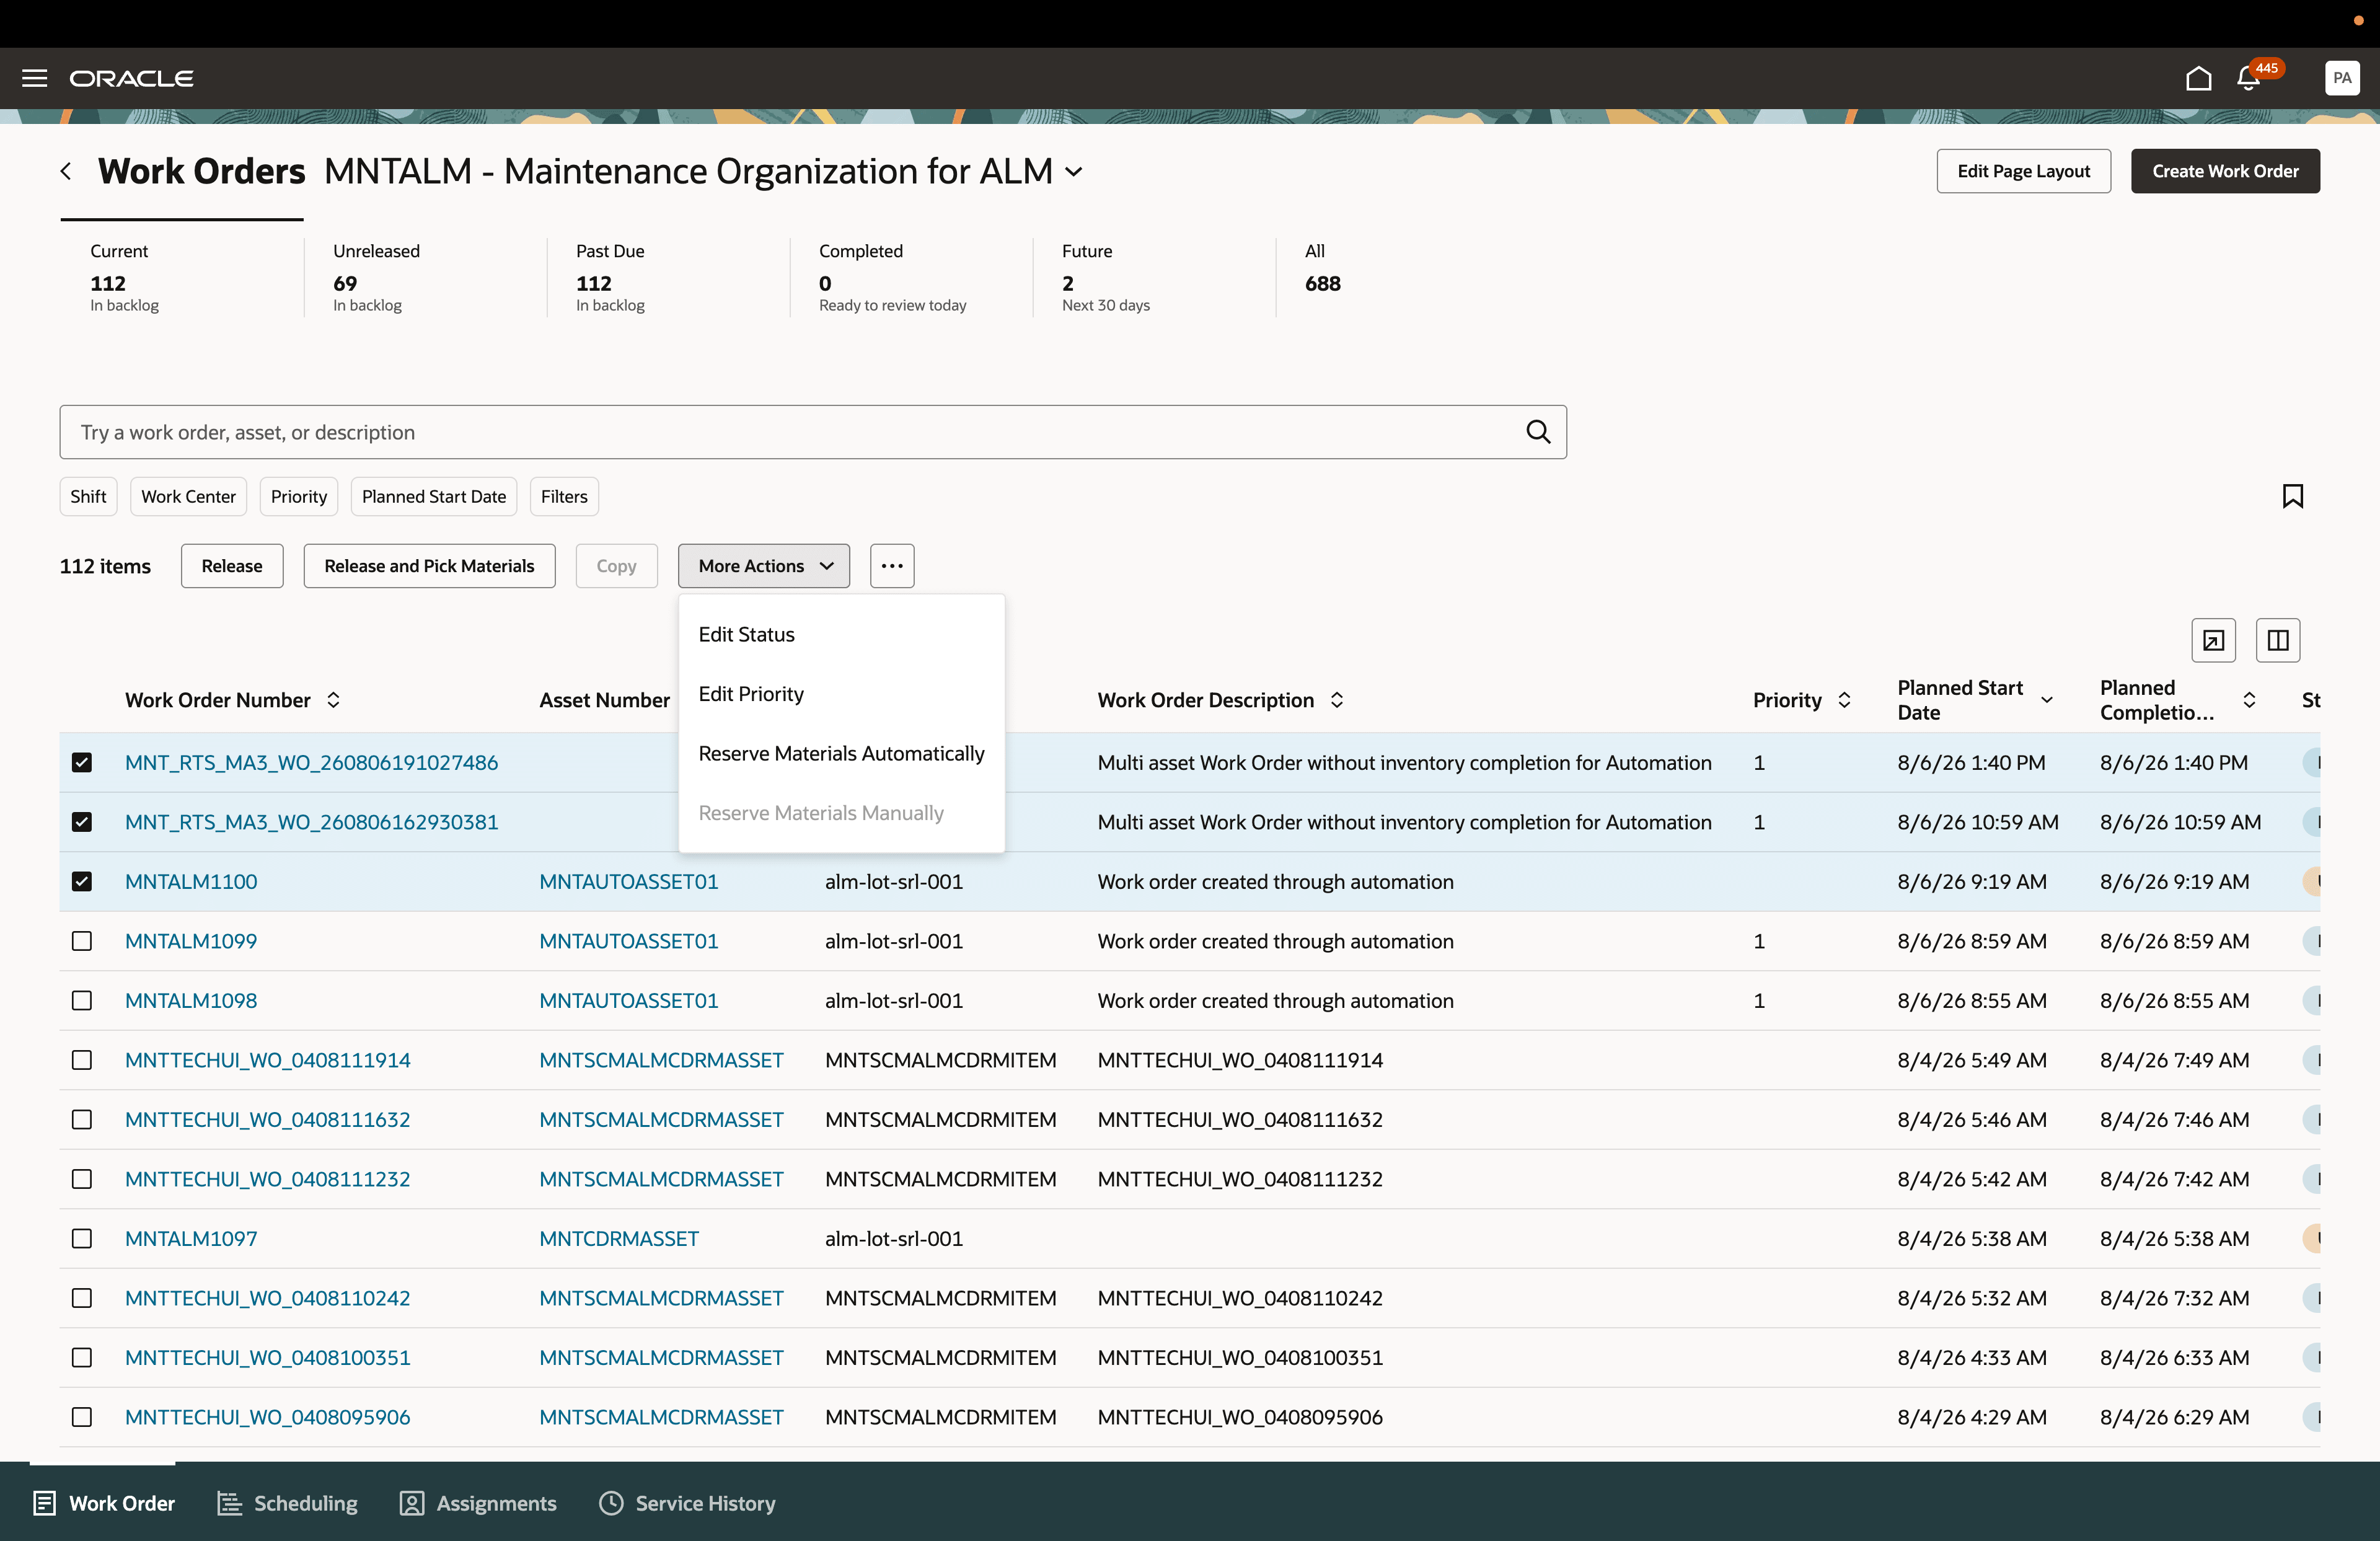This screenshot has width=2380, height=1541.
Task: Open work order MNTTECHUI_WO_0408110242 link
Action: click(268, 1298)
